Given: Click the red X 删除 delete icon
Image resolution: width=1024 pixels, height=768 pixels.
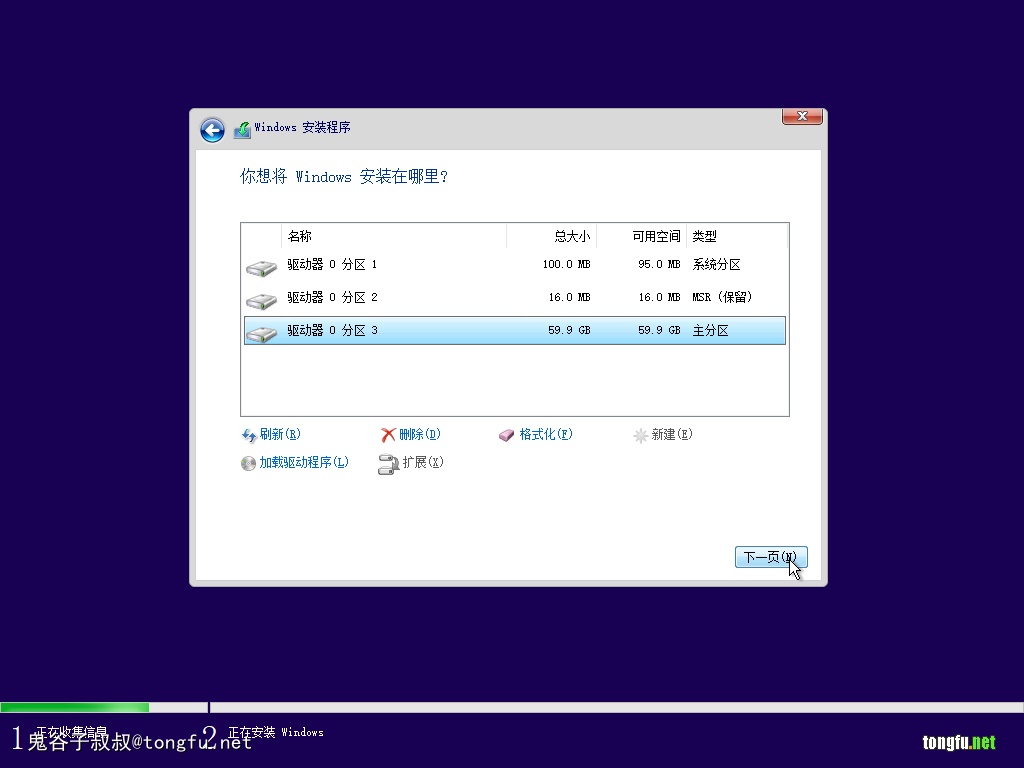Looking at the screenshot, I should pyautogui.click(x=388, y=435).
